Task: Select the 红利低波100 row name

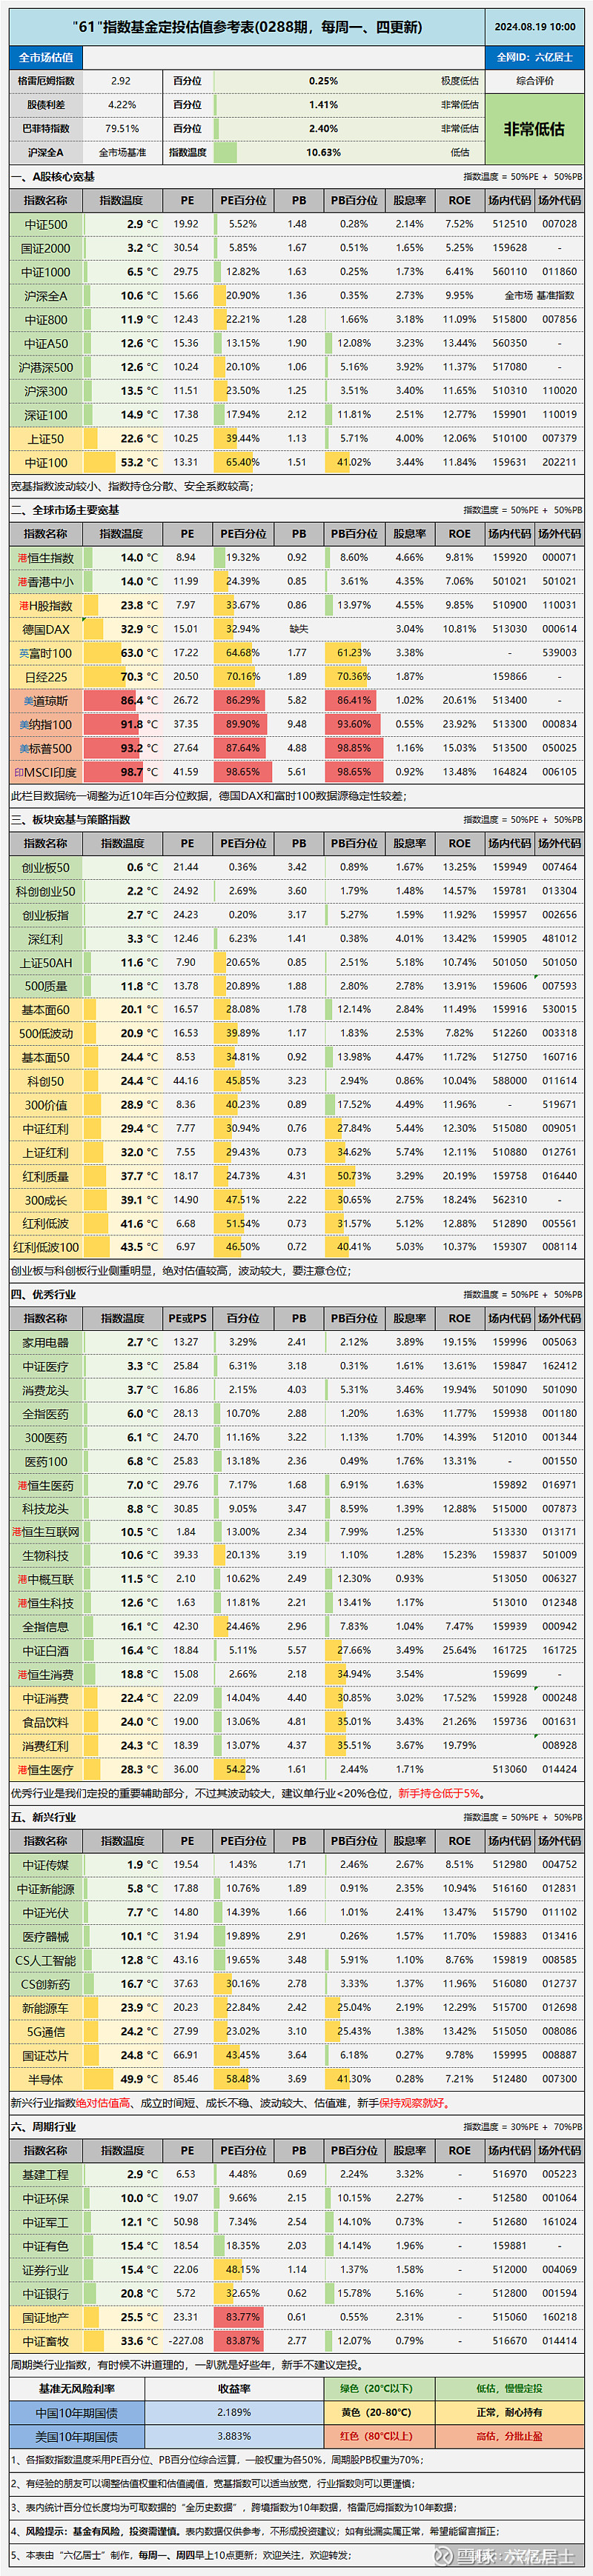Action: [x=46, y=1247]
